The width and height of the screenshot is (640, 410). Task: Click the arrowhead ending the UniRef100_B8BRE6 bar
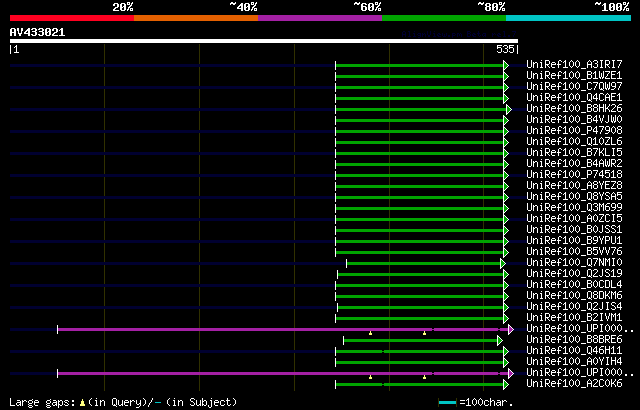500,341
